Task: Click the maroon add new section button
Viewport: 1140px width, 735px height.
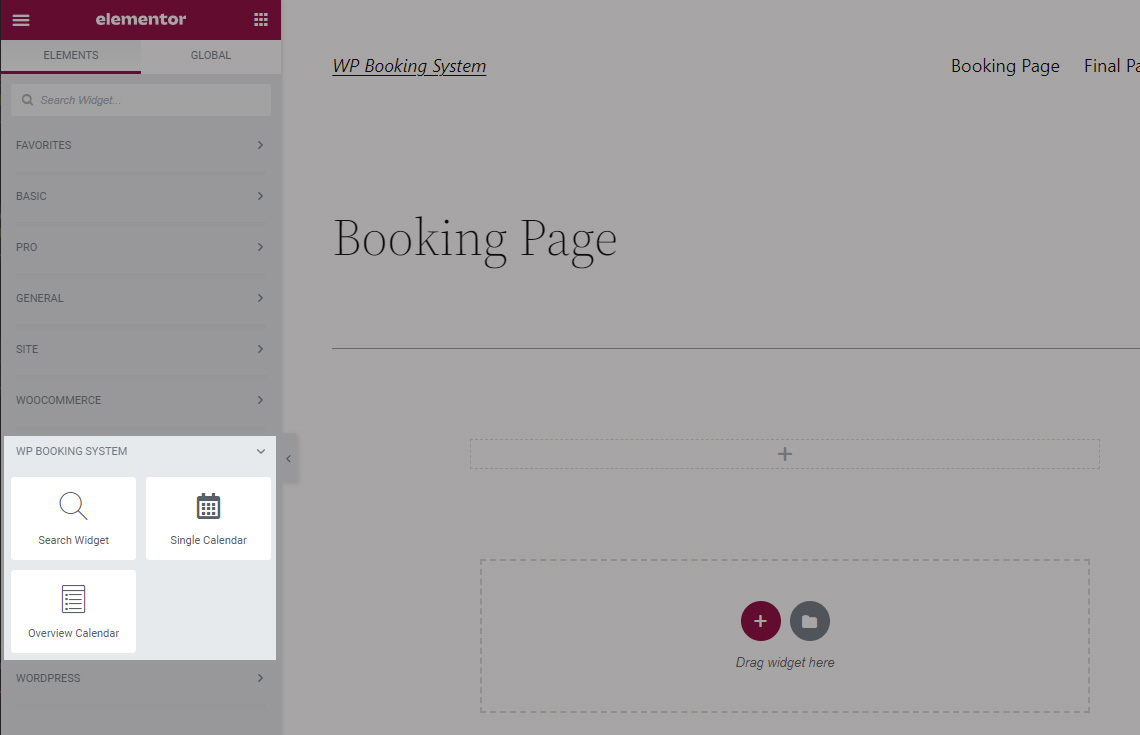Action: [x=760, y=621]
